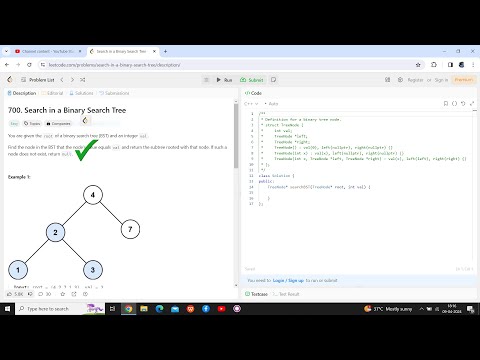Go to the next problem arrow
This screenshot has height=360, width=480.
coord(72,80)
